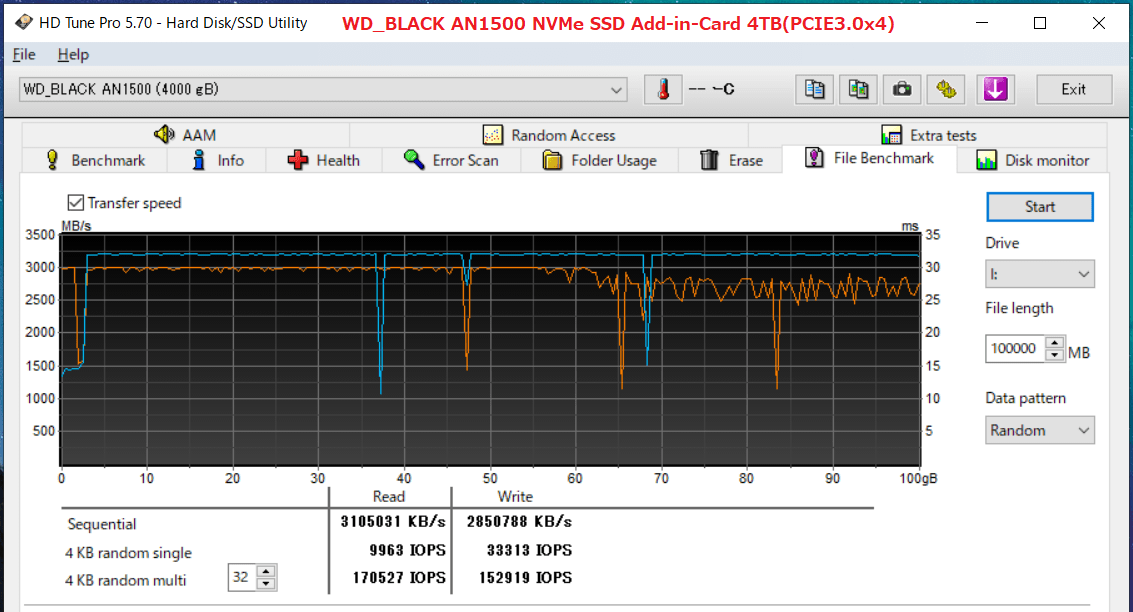Switch to the Benchmark tab

point(95,160)
